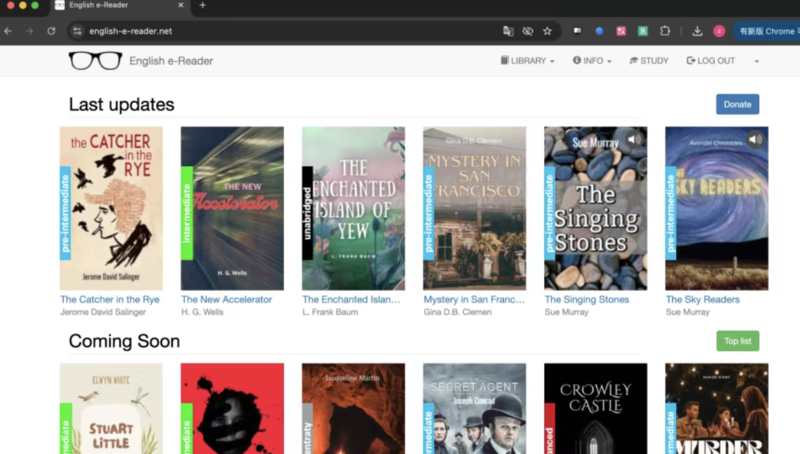800x454 pixels.
Task: Click the browser forward arrow
Action: [x=30, y=31]
